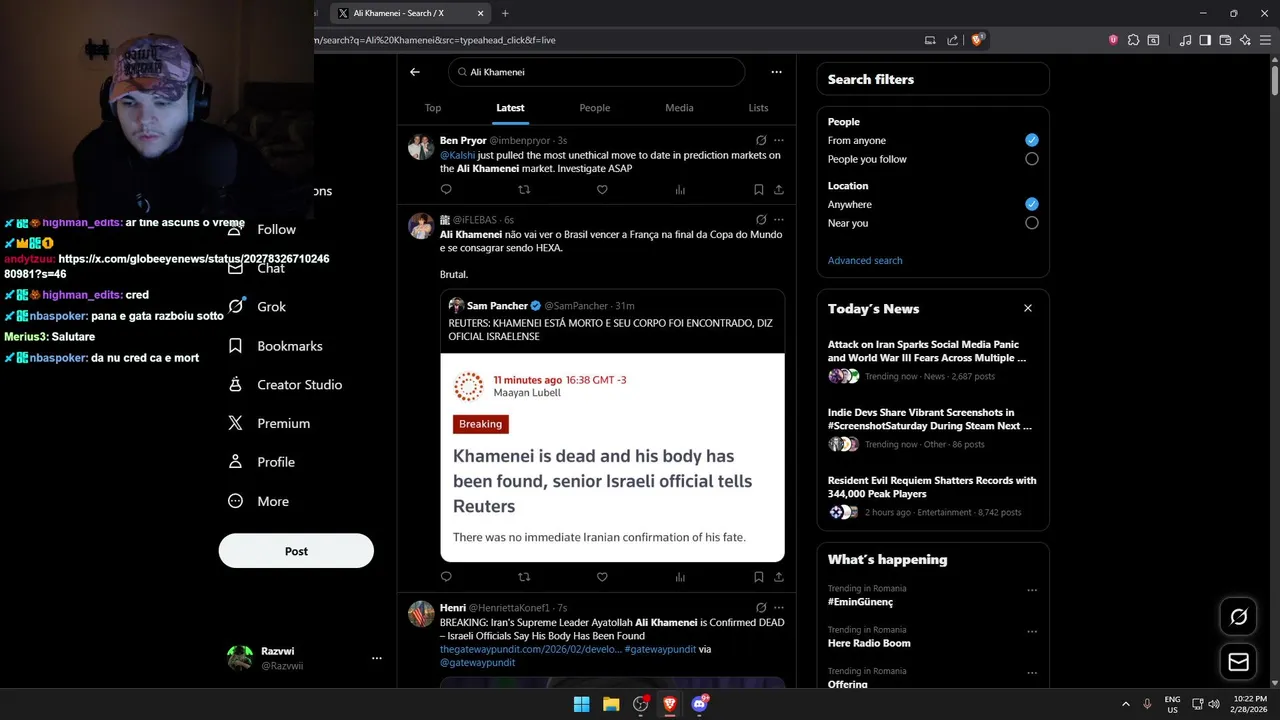
Task: Open thegatewaypundit.com link in Henri's post
Action: (x=530, y=649)
